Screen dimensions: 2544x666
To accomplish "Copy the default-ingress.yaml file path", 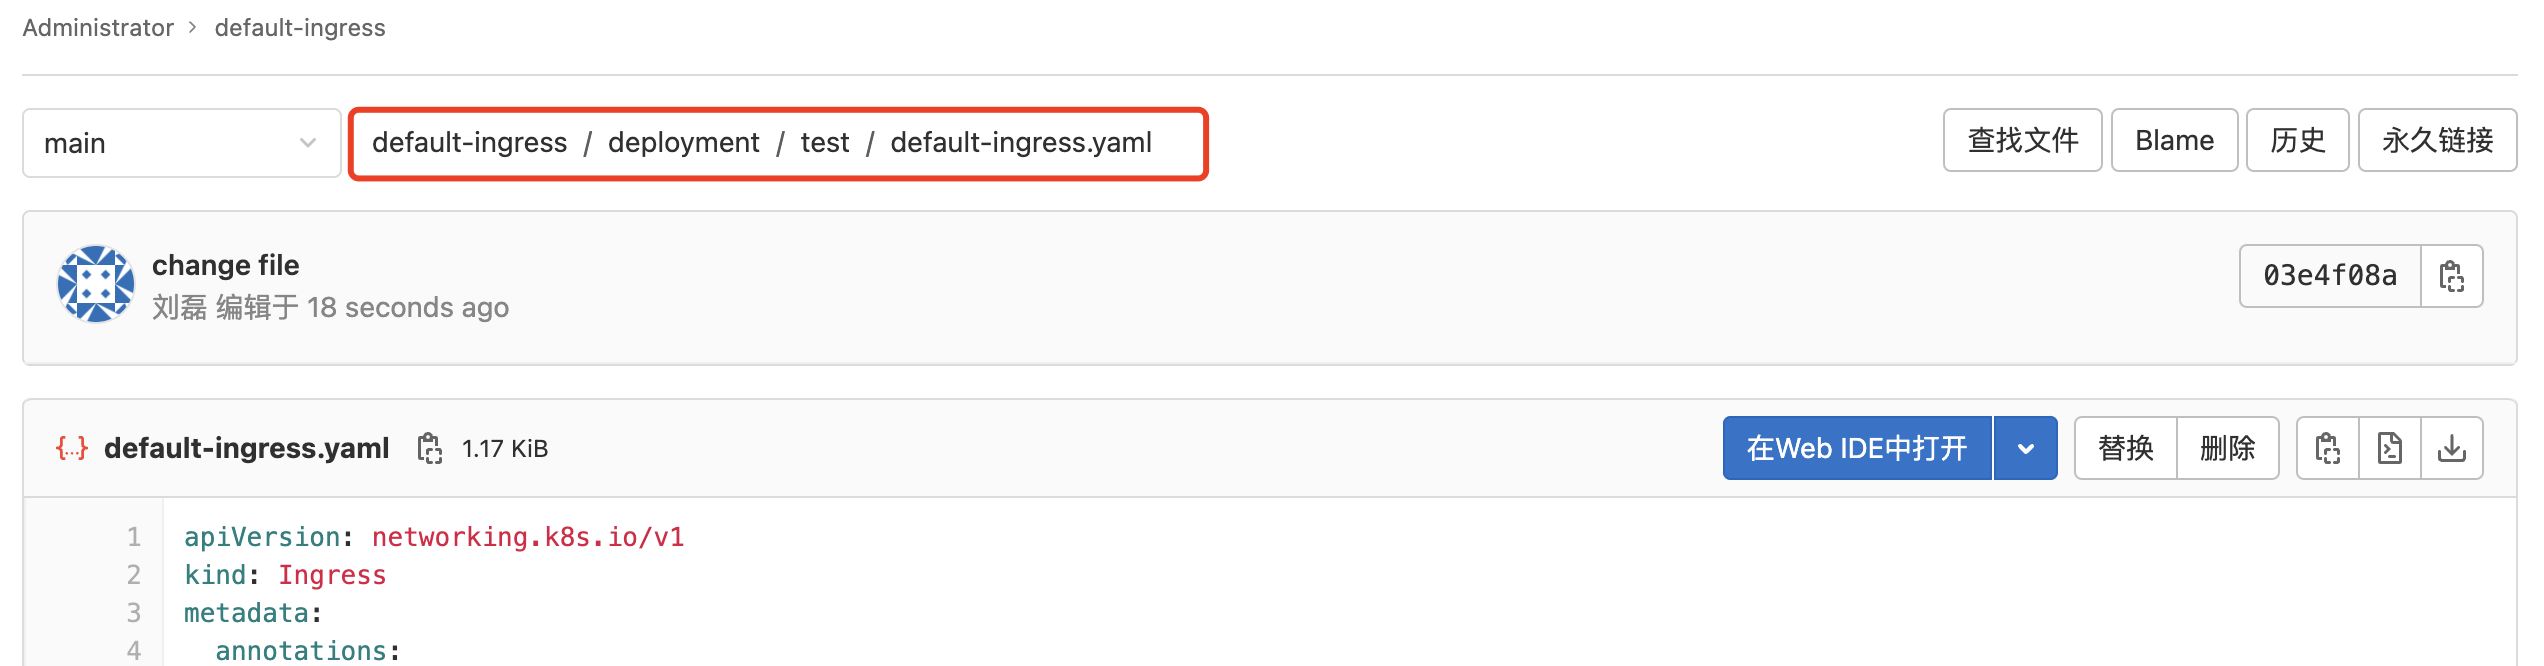I will pyautogui.click(x=430, y=448).
